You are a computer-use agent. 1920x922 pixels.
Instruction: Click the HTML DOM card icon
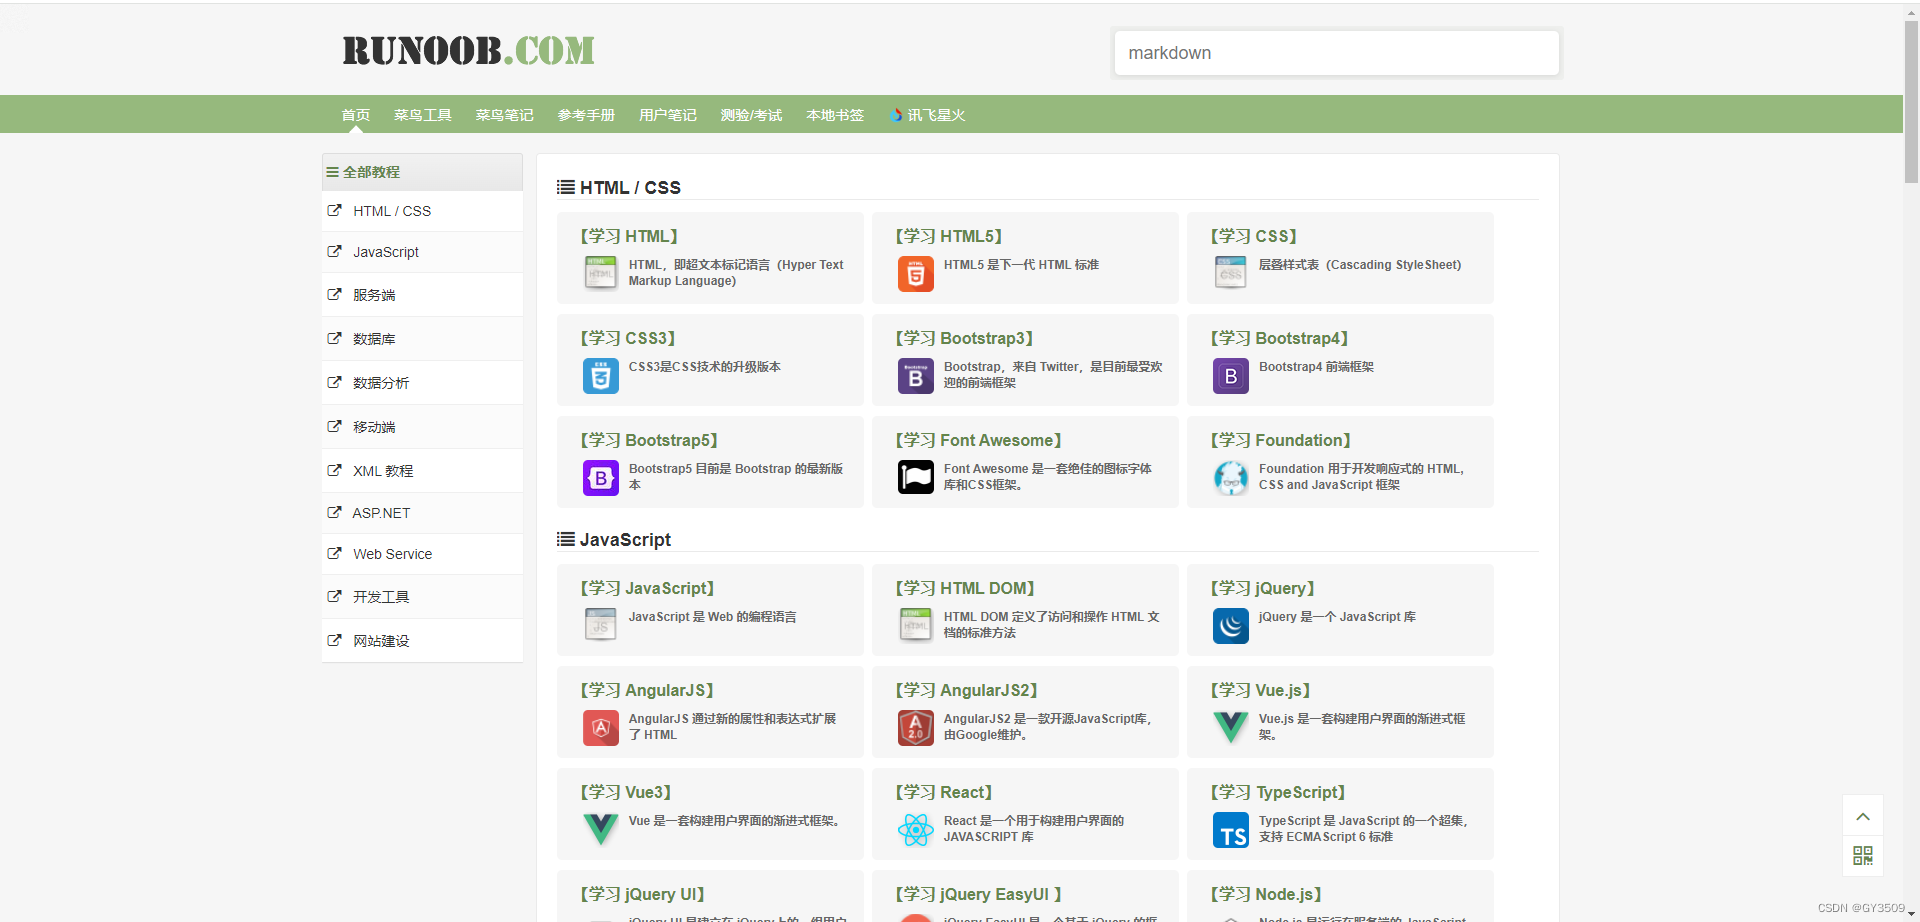[915, 625]
